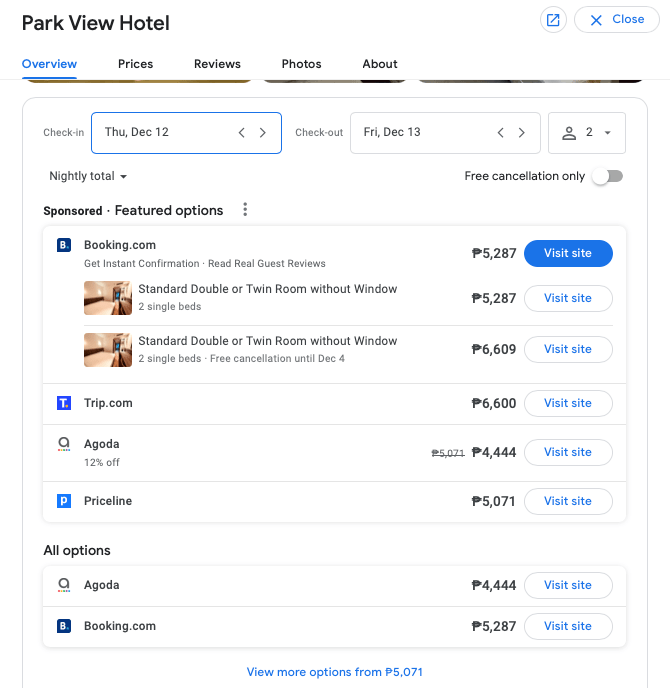Viewport: 670px width, 688px height.
Task: Click the Sponsored label
Action: [73, 211]
